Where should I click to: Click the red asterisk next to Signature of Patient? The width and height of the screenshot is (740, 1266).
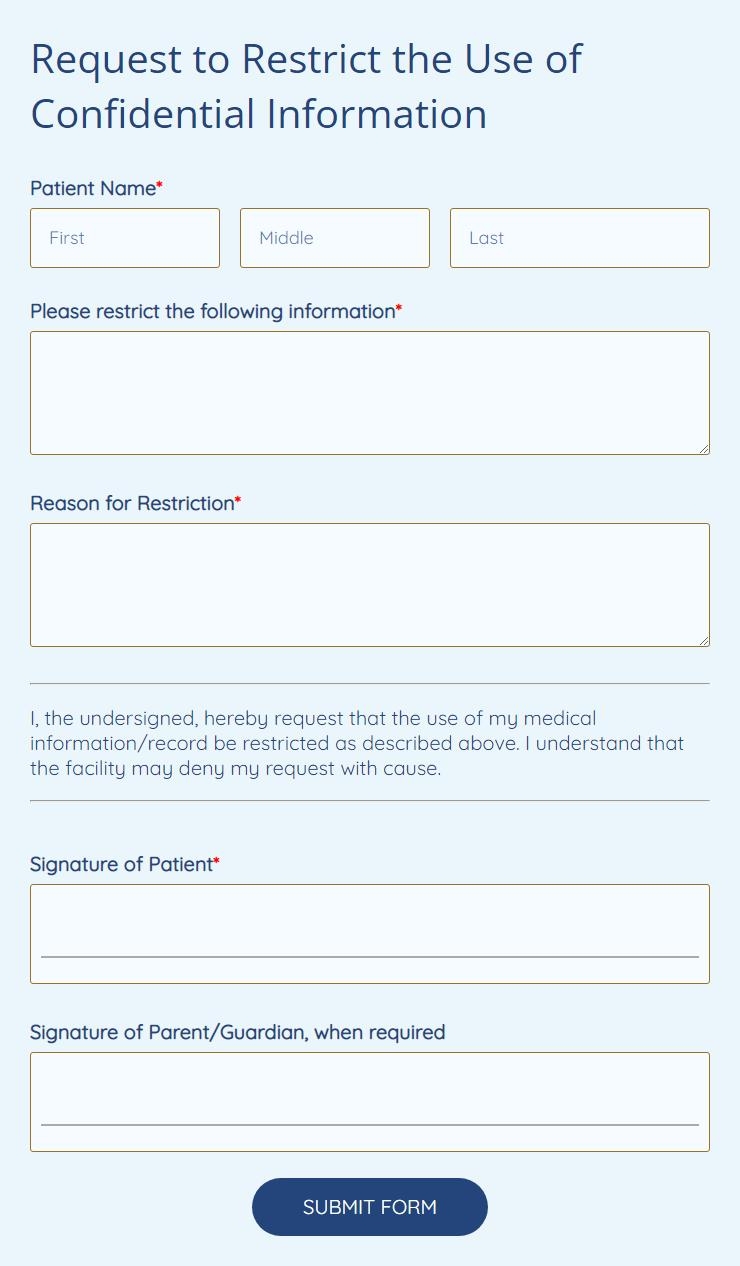pyautogui.click(x=215, y=859)
